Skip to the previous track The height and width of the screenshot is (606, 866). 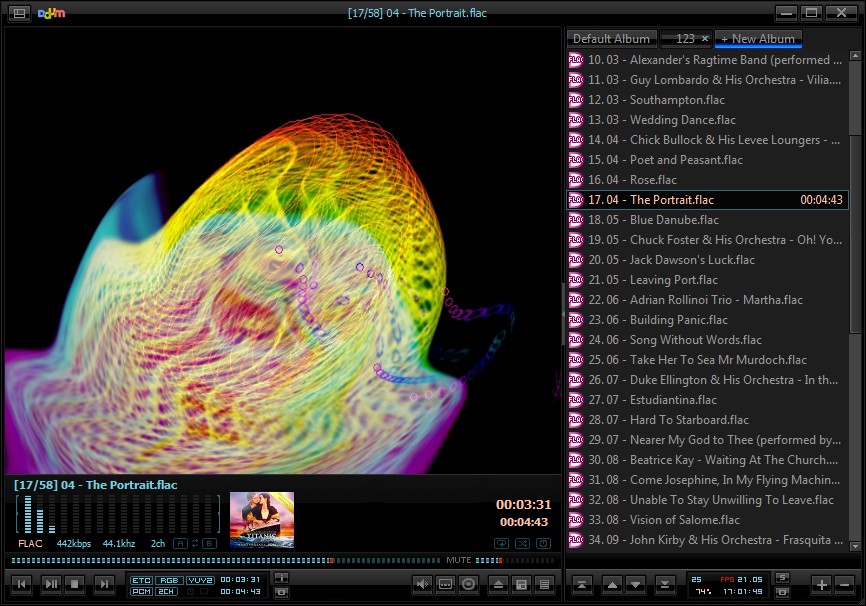[x=21, y=584]
